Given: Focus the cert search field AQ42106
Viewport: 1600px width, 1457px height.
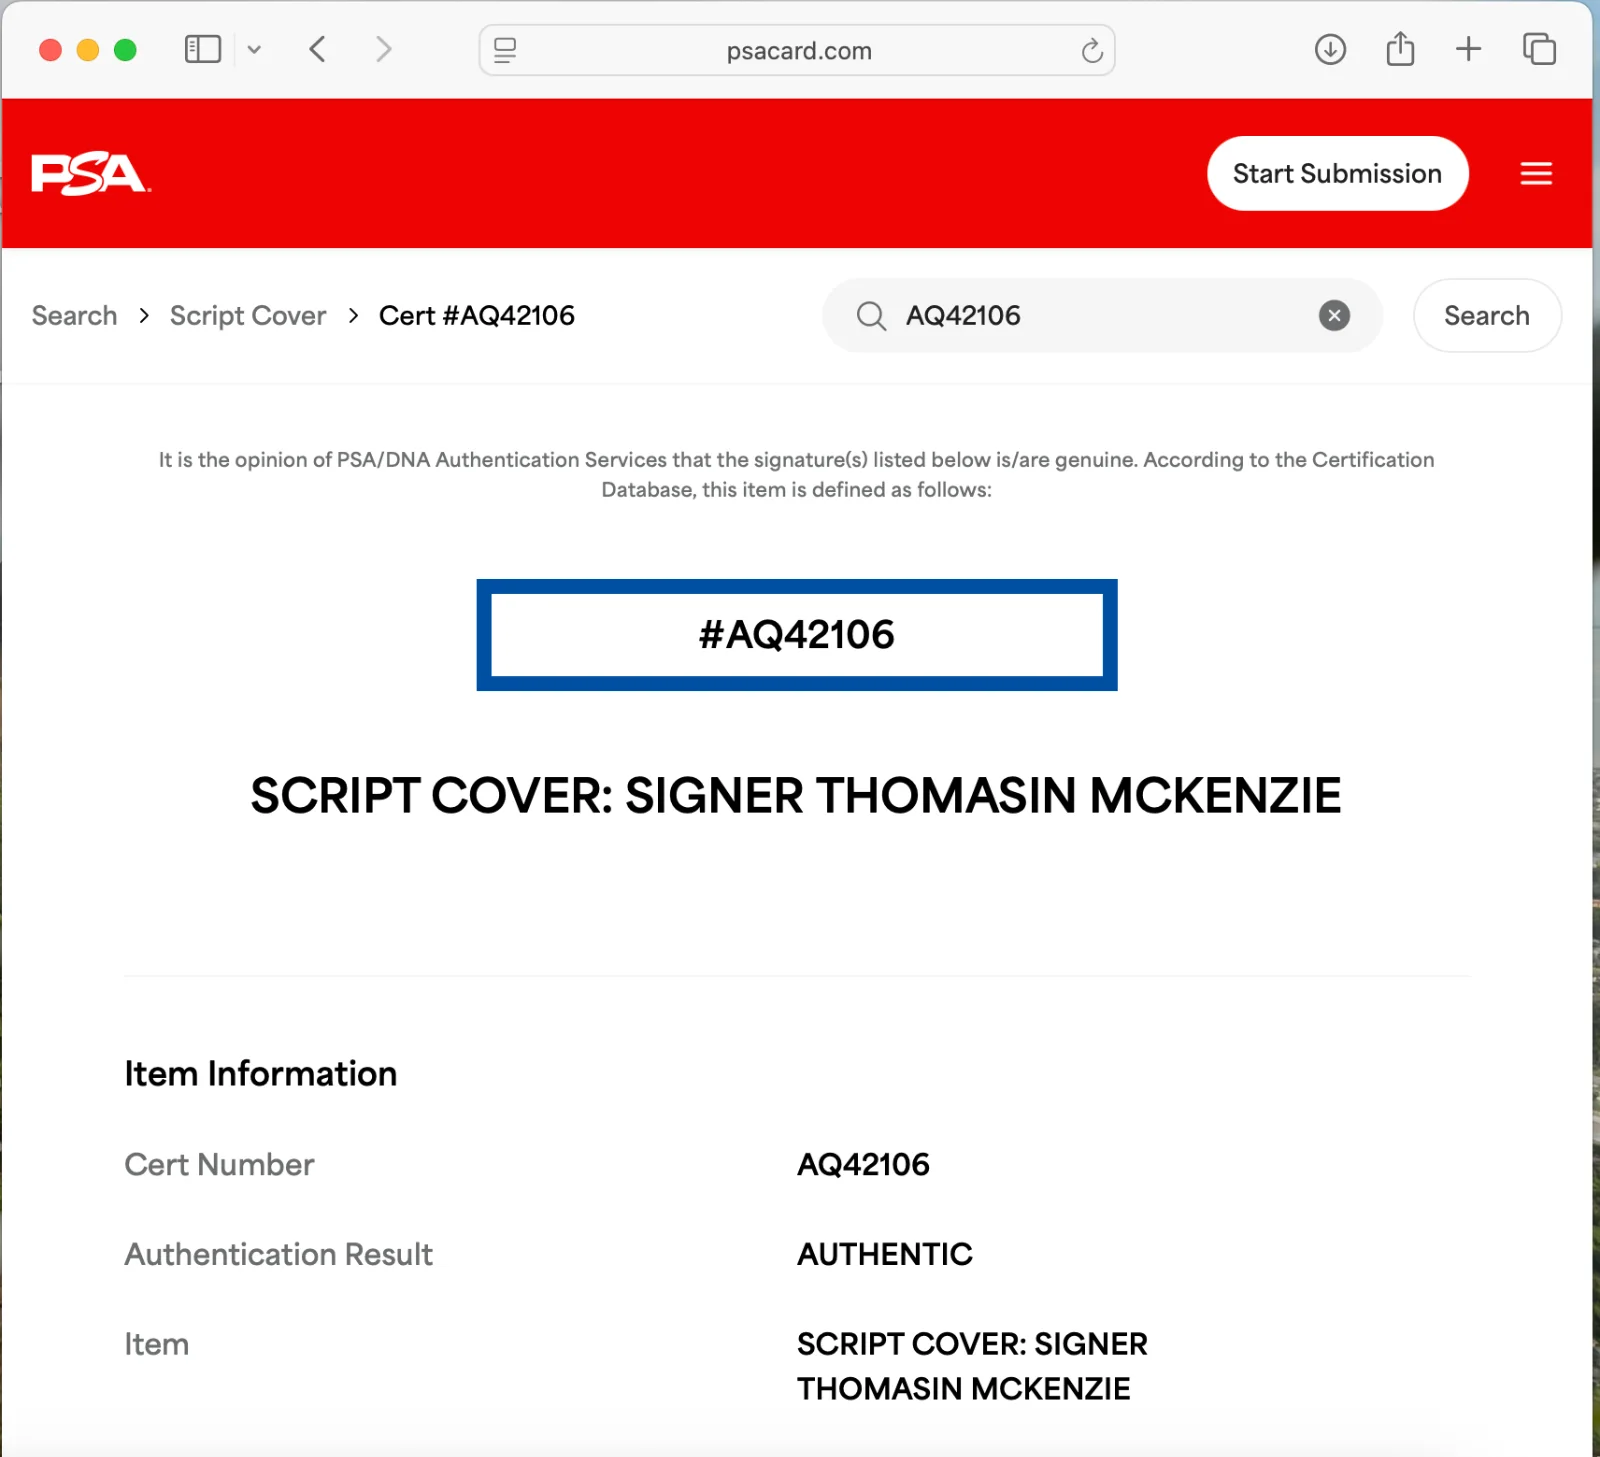Looking at the screenshot, I should (1100, 316).
